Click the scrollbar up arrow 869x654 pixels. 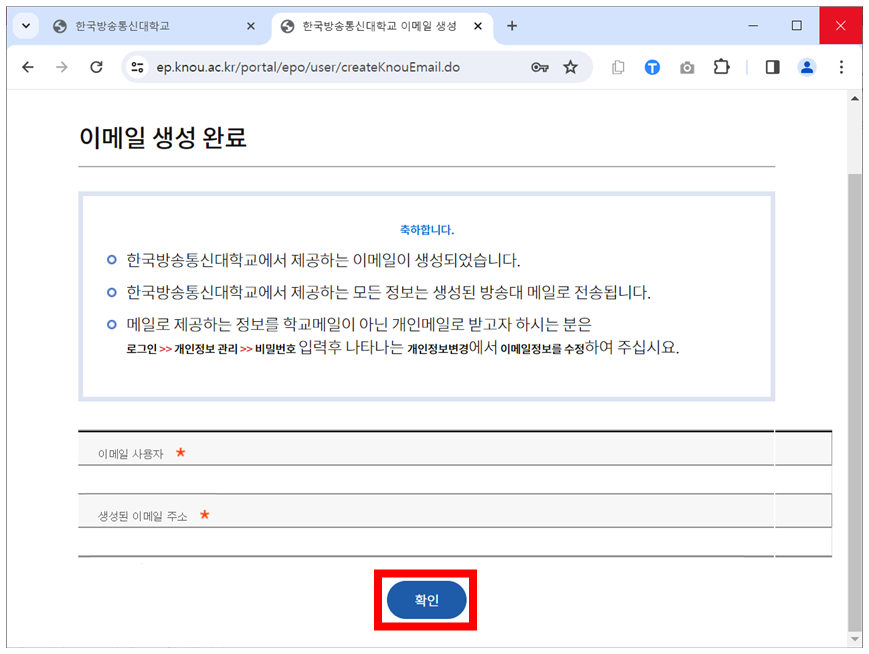point(855,99)
